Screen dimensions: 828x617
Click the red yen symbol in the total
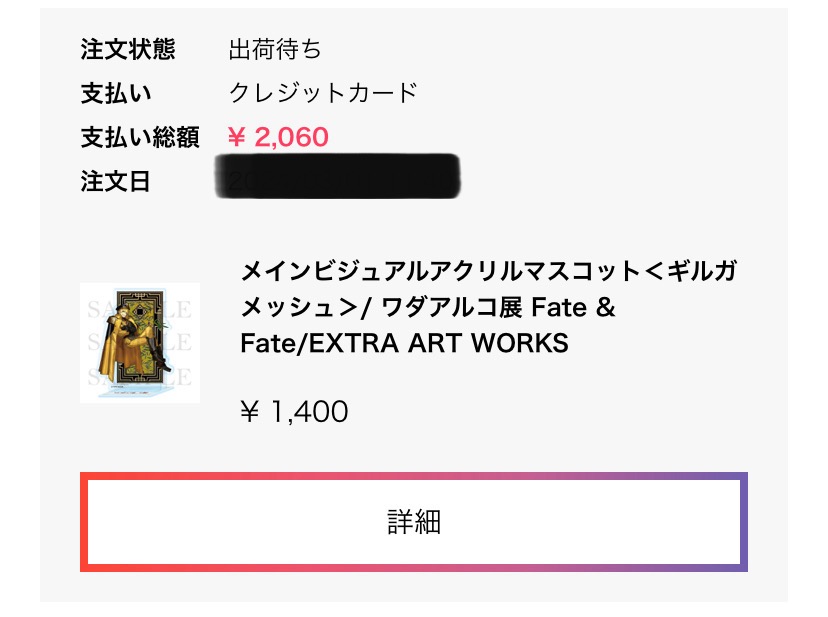(237, 137)
